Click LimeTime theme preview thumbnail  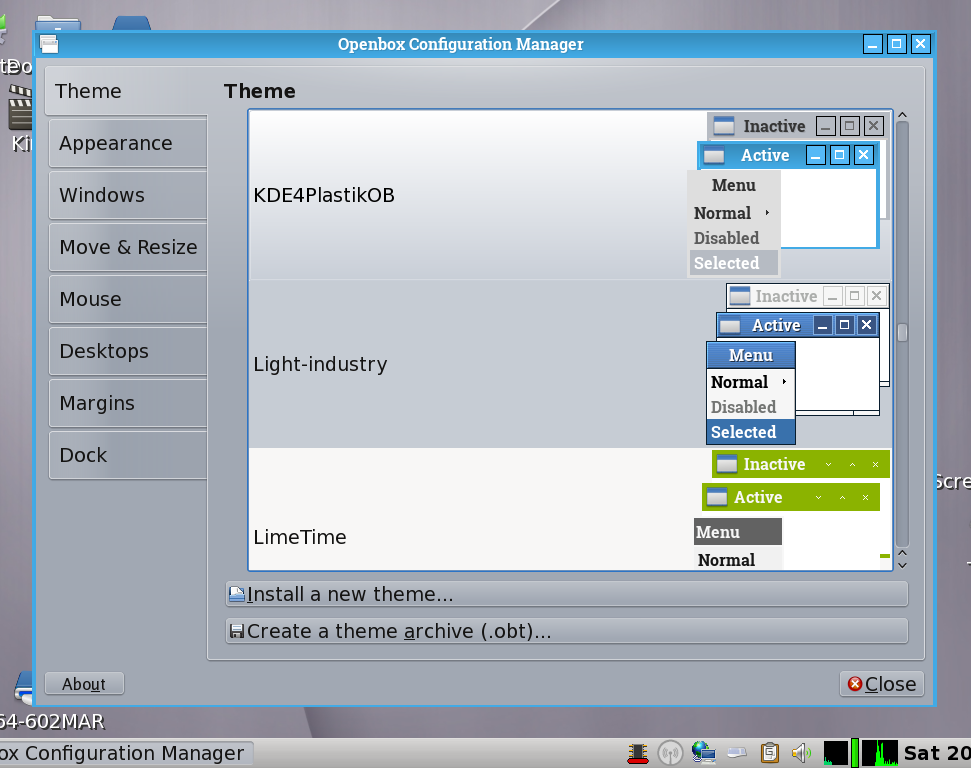(x=792, y=510)
